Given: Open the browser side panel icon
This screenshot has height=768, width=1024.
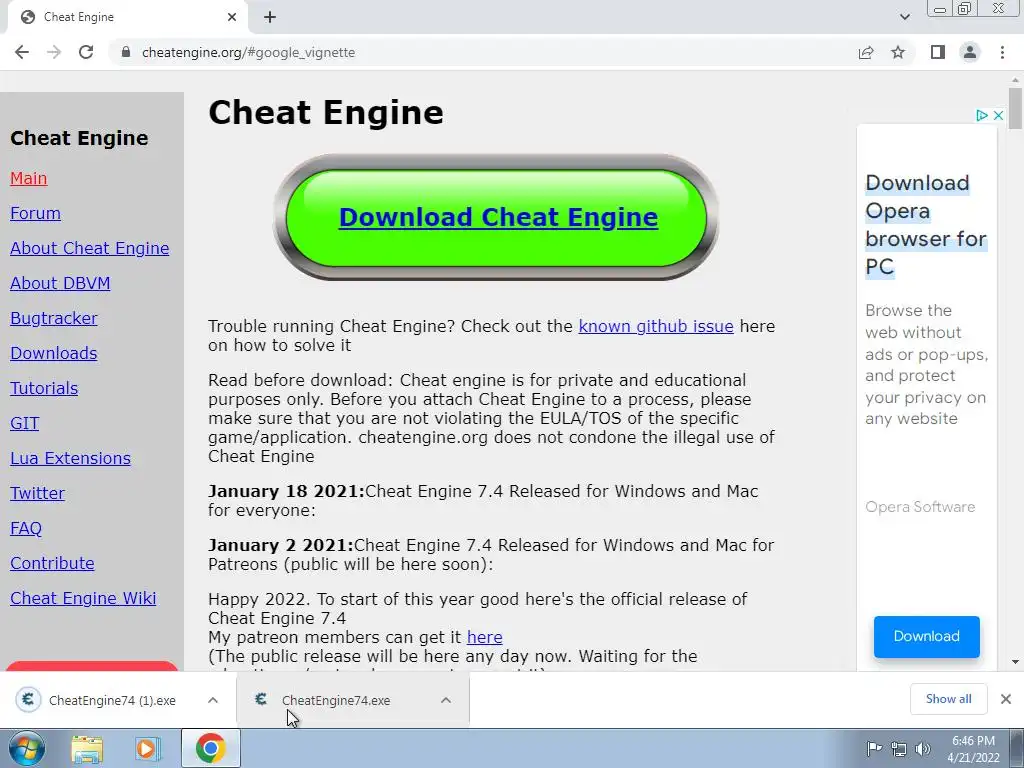Looking at the screenshot, I should click(x=938, y=52).
